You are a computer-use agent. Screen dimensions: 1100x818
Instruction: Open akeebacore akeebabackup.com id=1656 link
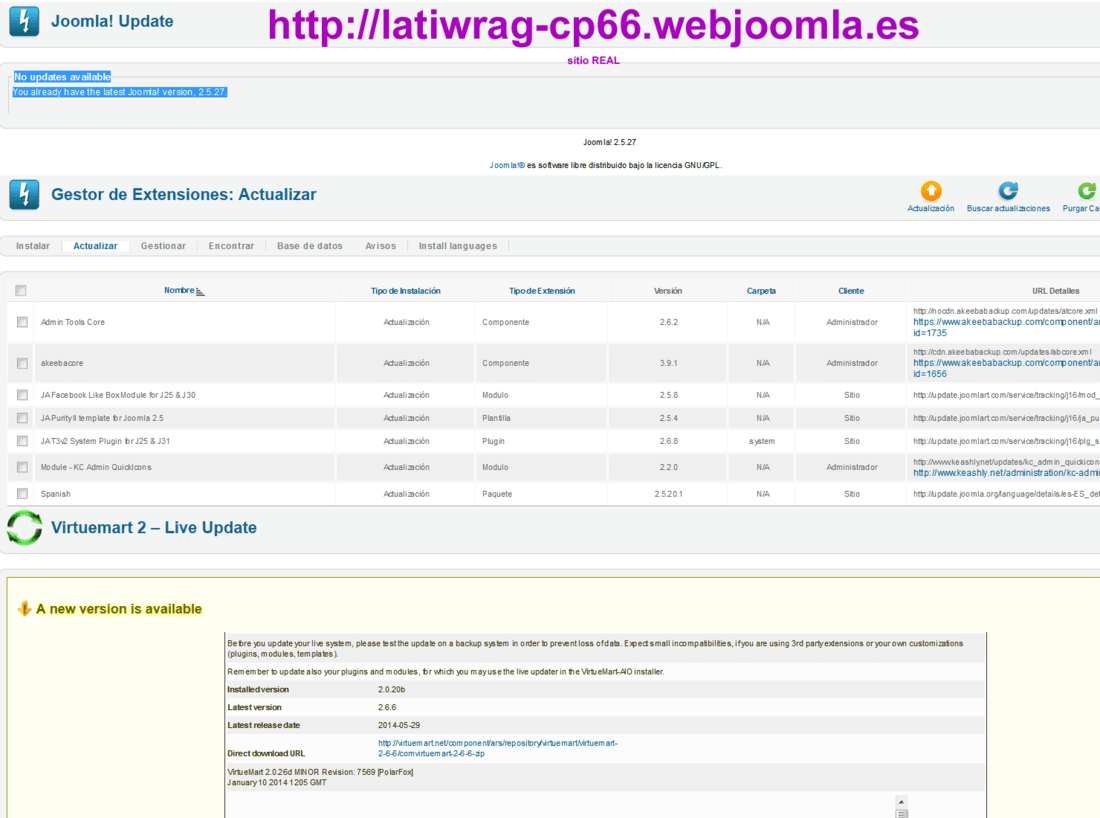1006,368
